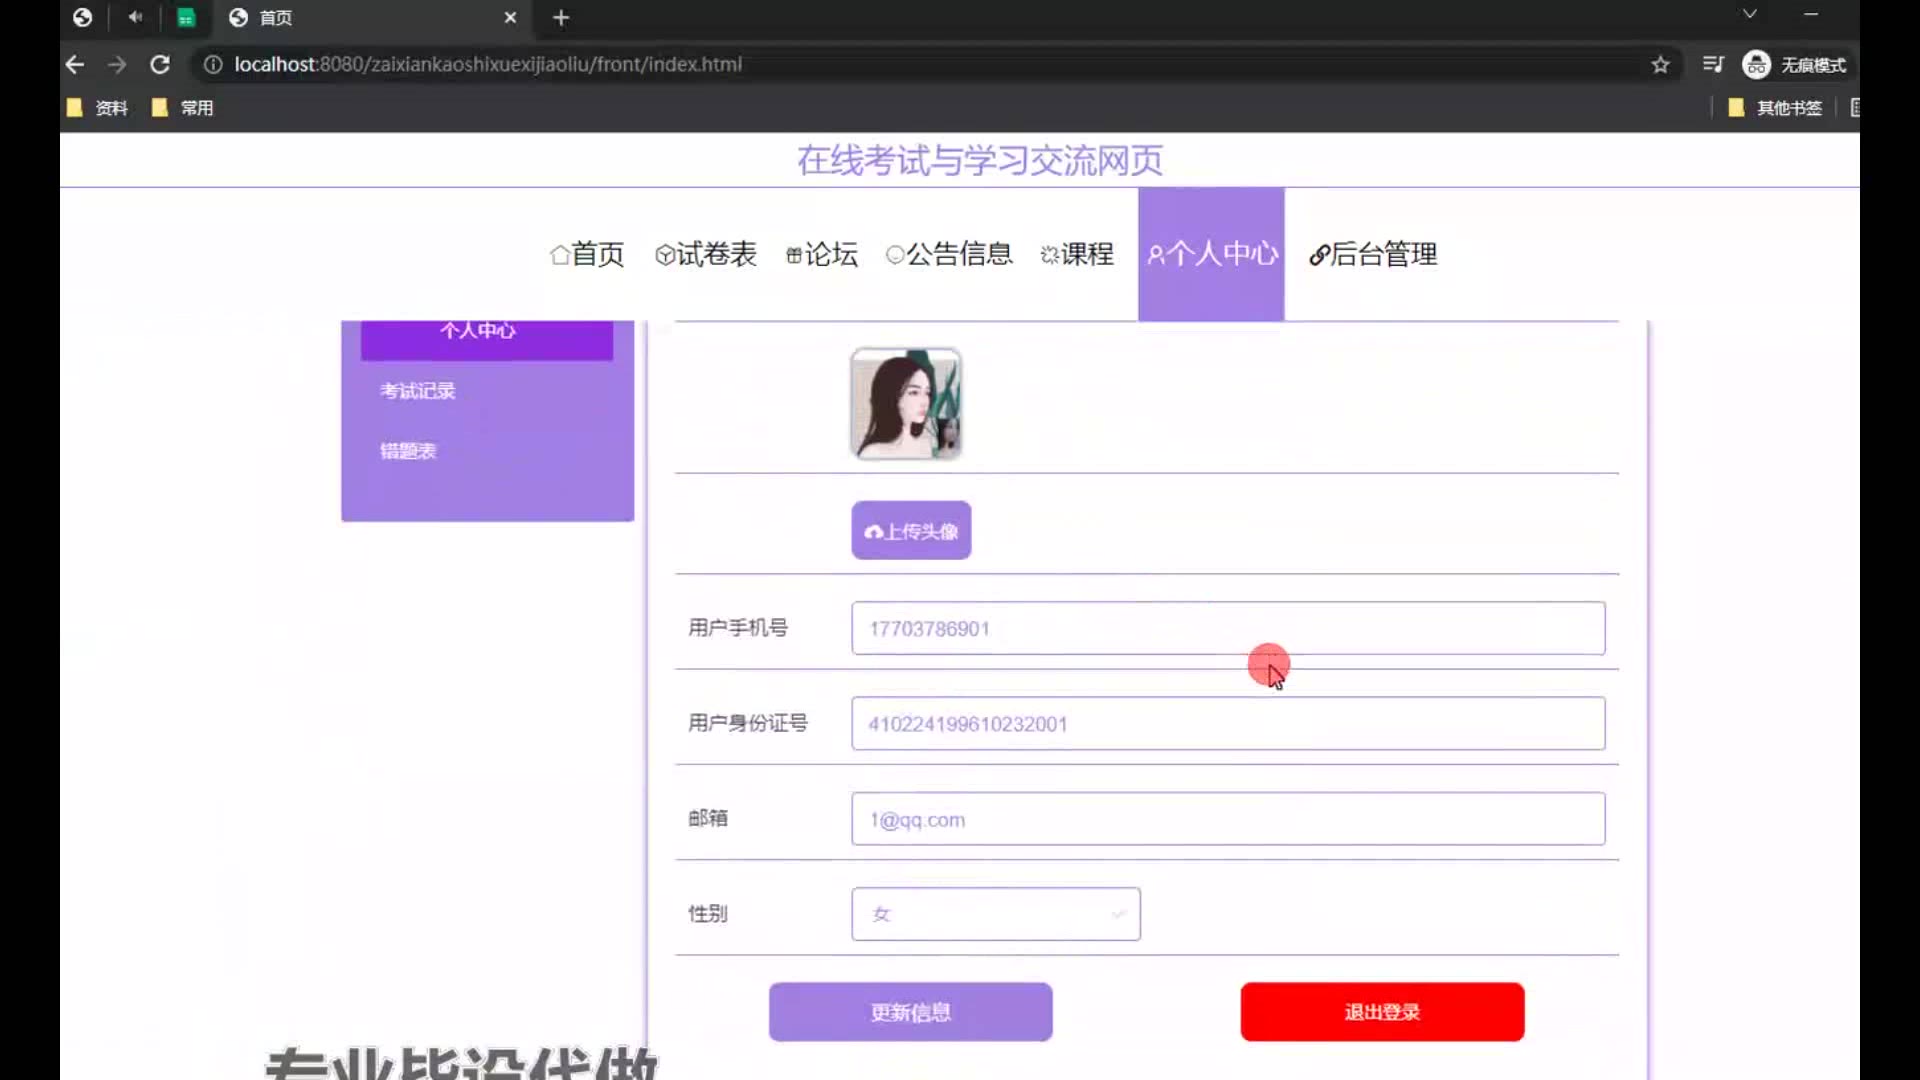The image size is (1920, 1080).
Task: Expand the tab search chevron
Action: pyautogui.click(x=1749, y=14)
